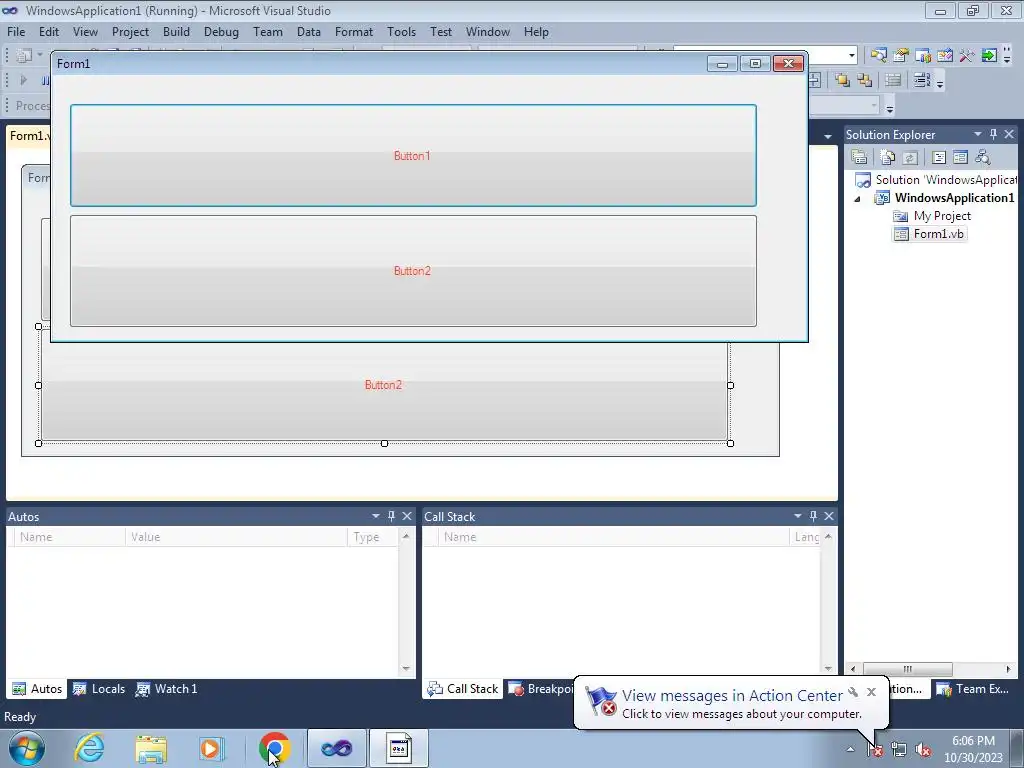
Task: Click View messages in Action Center link
Action: click(732, 696)
